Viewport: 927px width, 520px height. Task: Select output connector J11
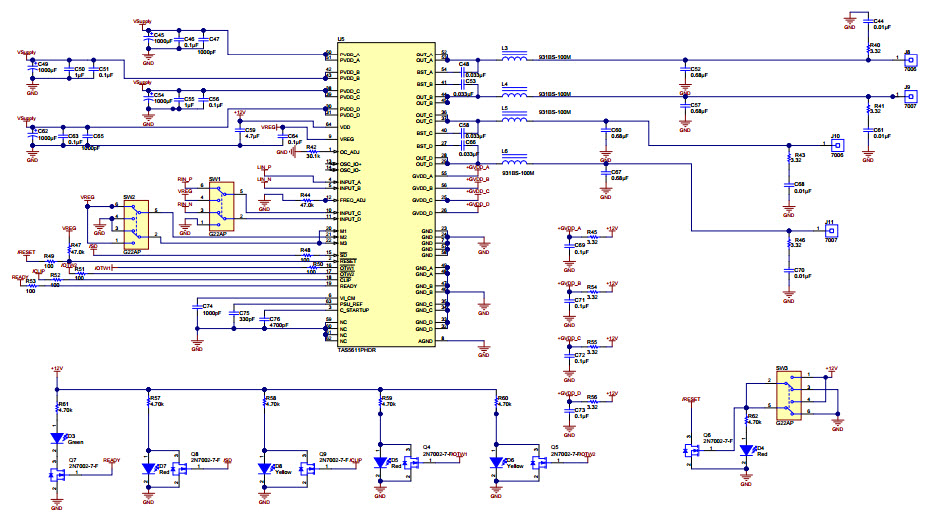tap(830, 231)
